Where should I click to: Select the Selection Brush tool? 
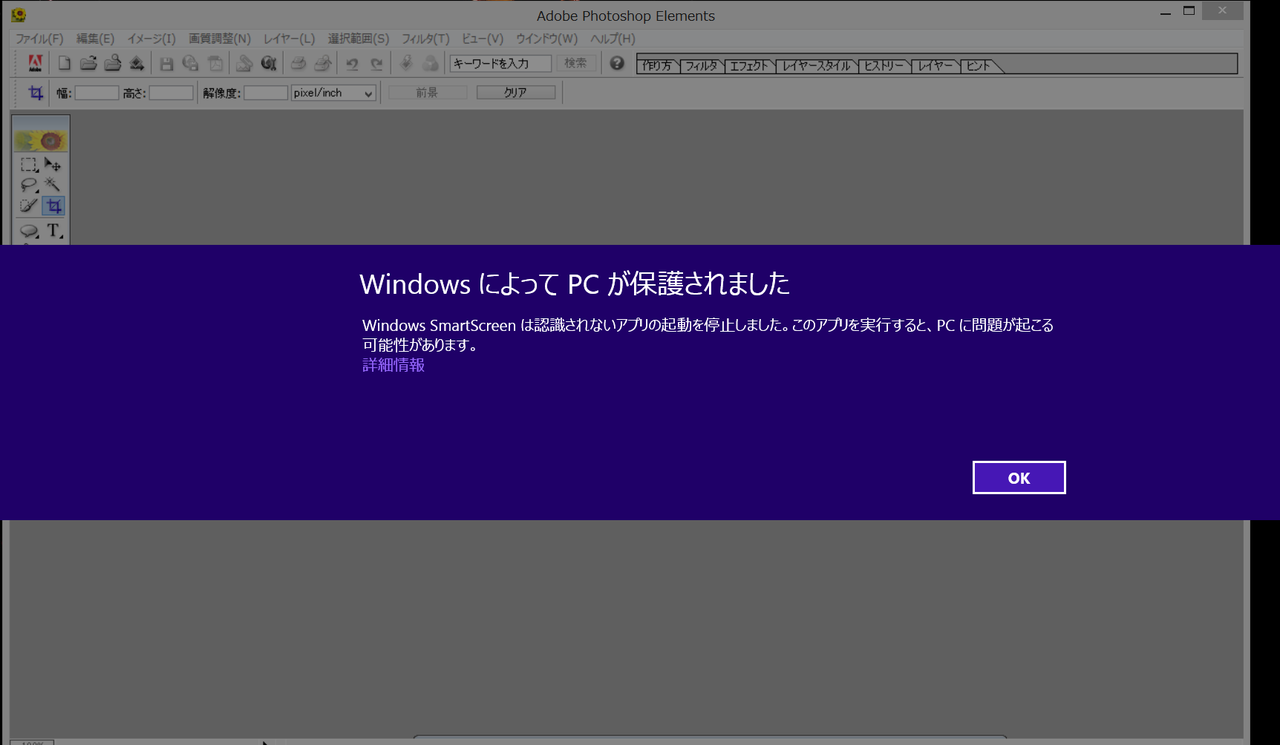click(x=29, y=206)
